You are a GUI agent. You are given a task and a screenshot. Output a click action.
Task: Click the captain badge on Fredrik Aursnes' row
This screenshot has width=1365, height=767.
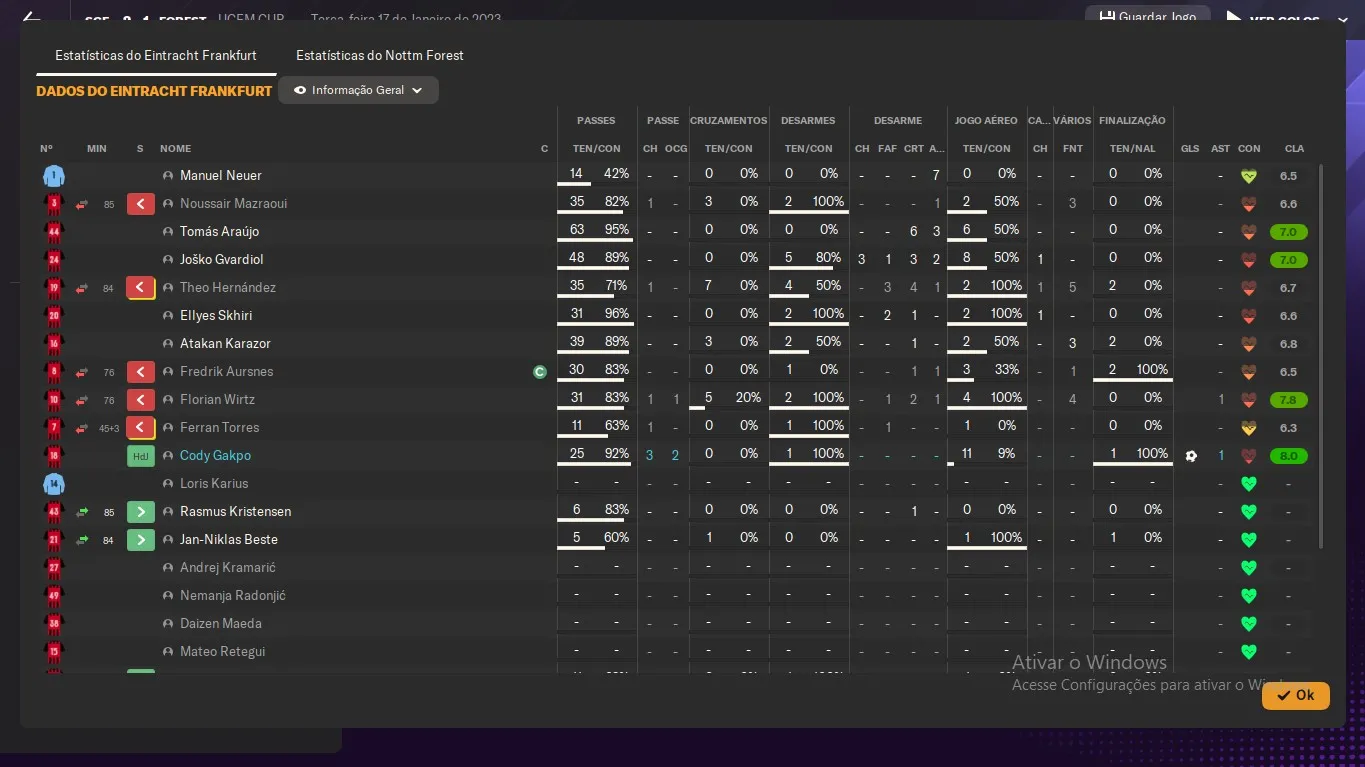click(x=540, y=372)
